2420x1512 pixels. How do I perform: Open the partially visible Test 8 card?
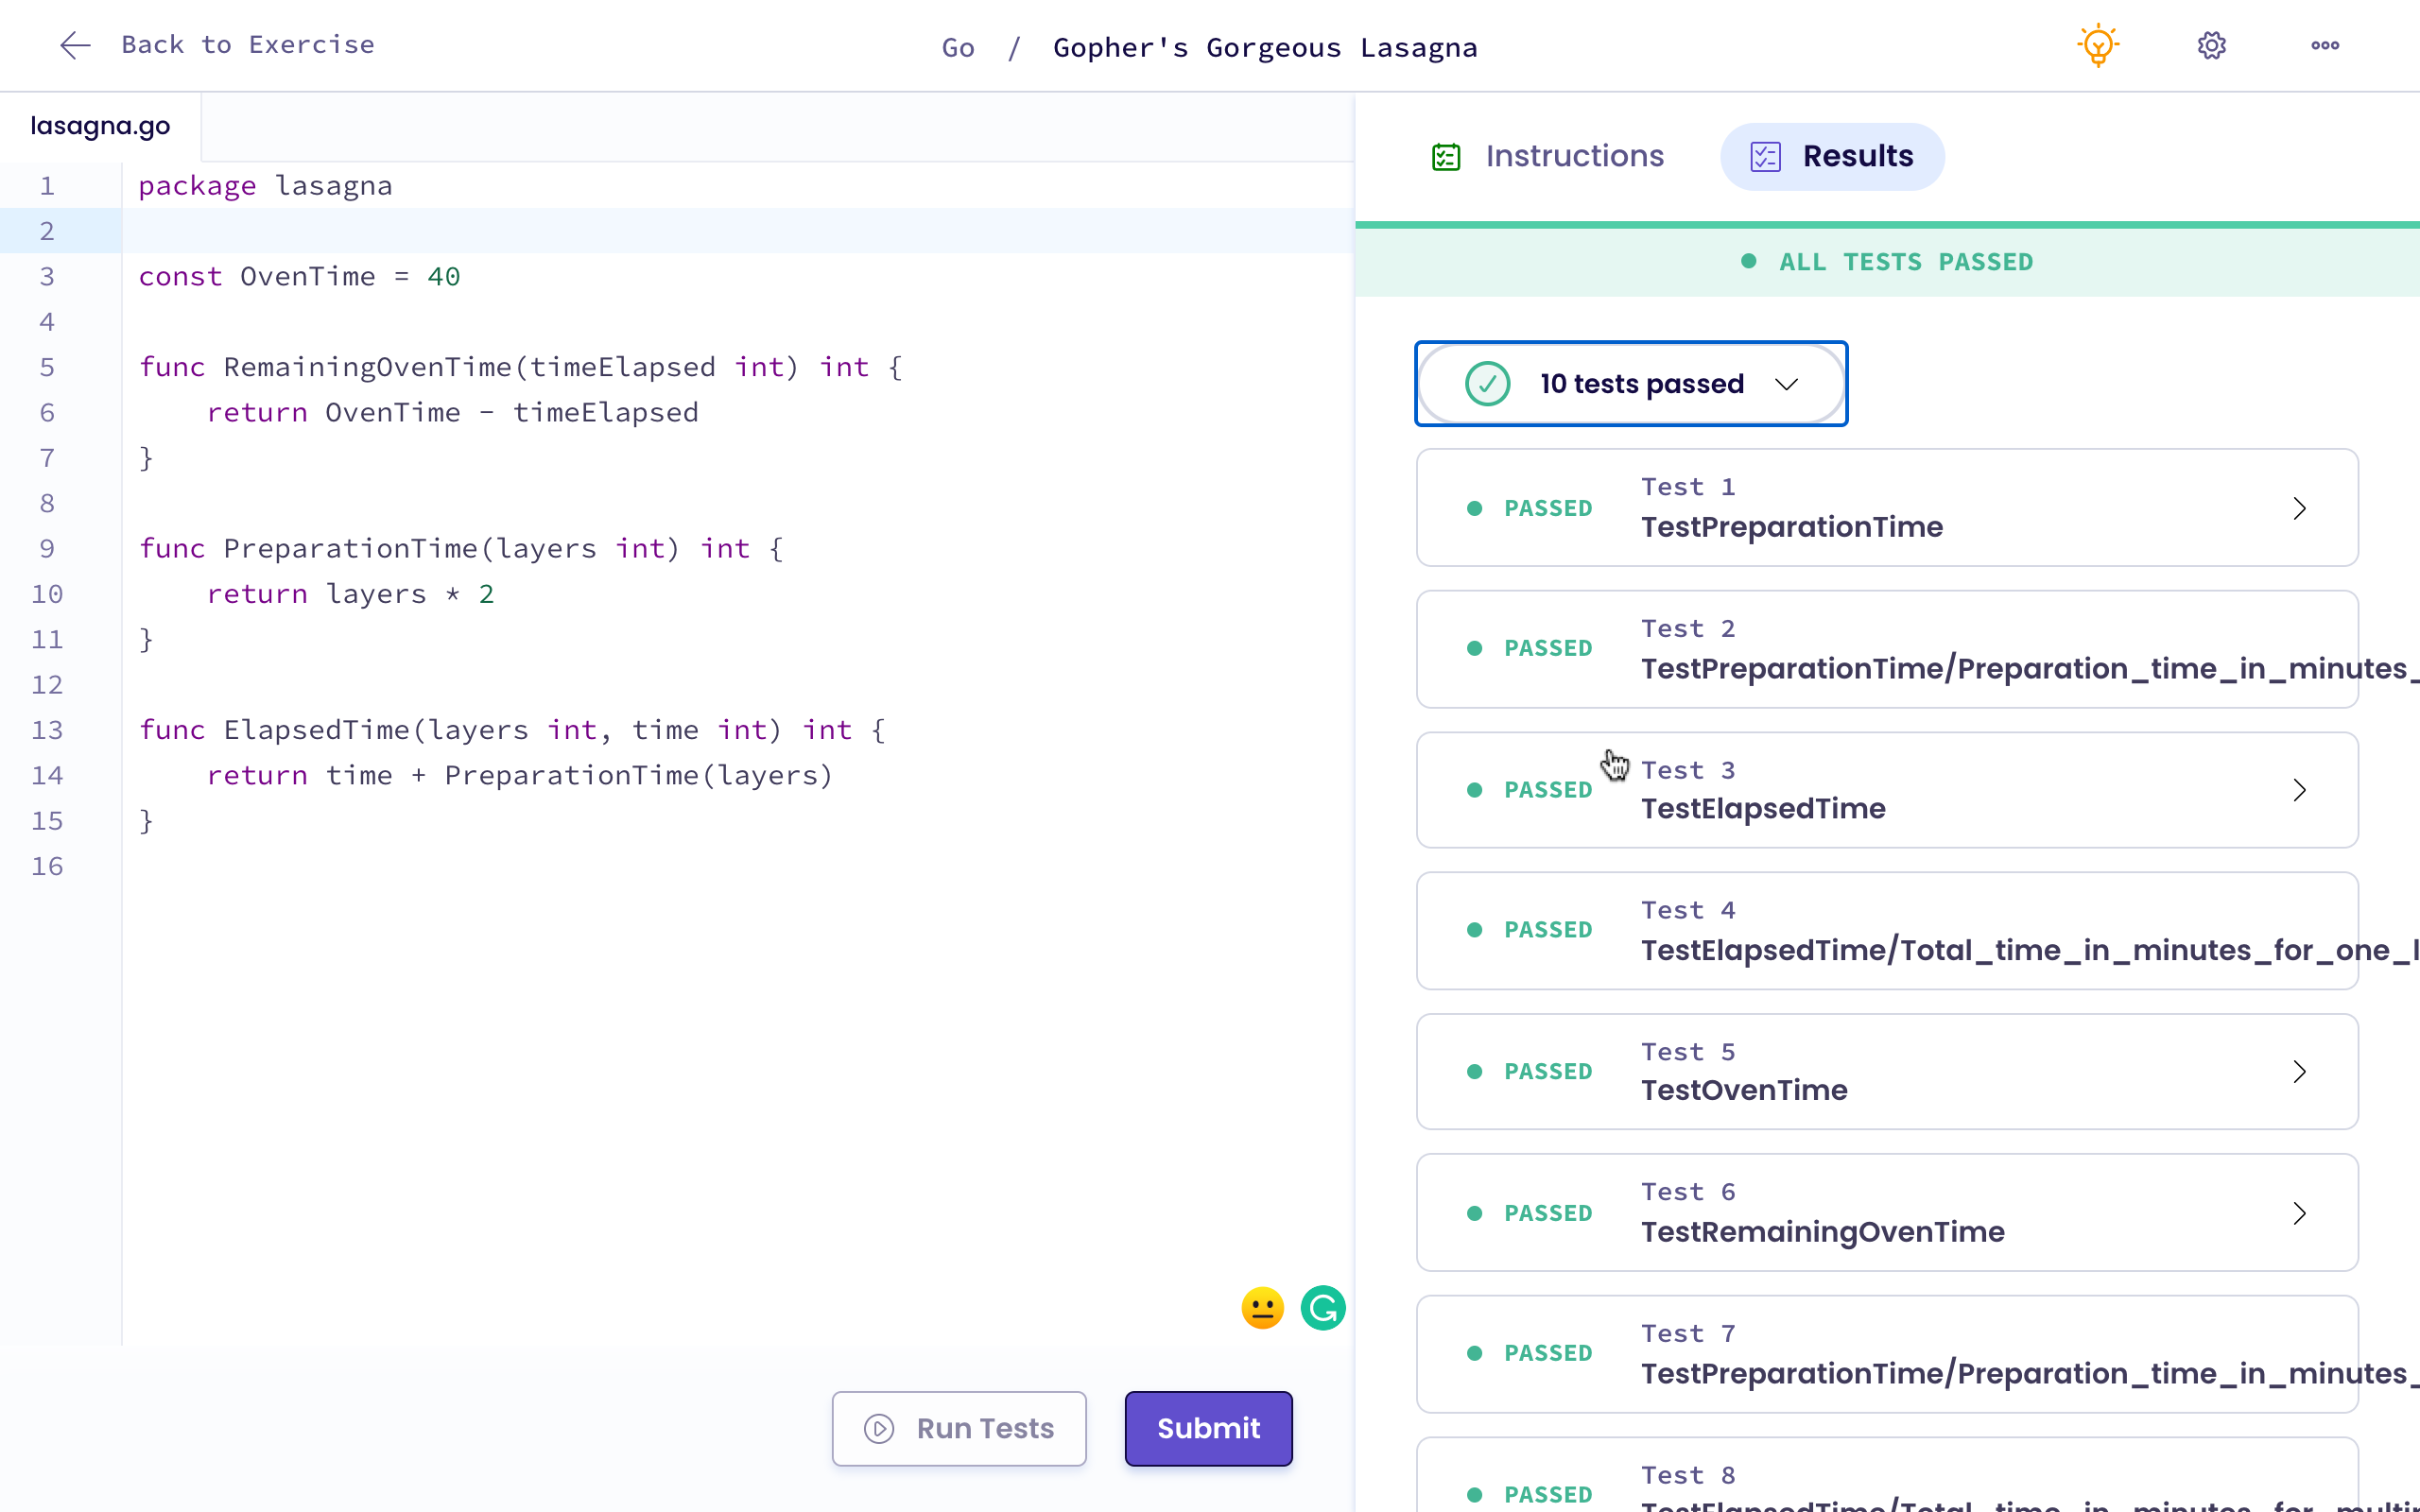click(1887, 1475)
